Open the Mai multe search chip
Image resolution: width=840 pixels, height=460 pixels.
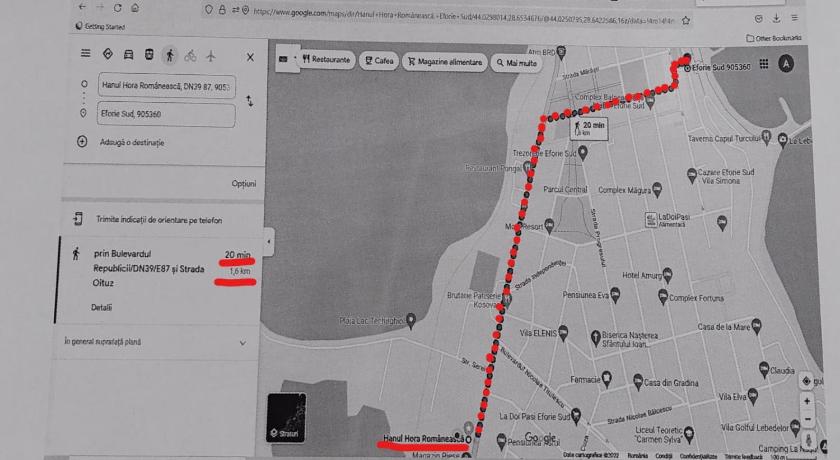tap(516, 63)
